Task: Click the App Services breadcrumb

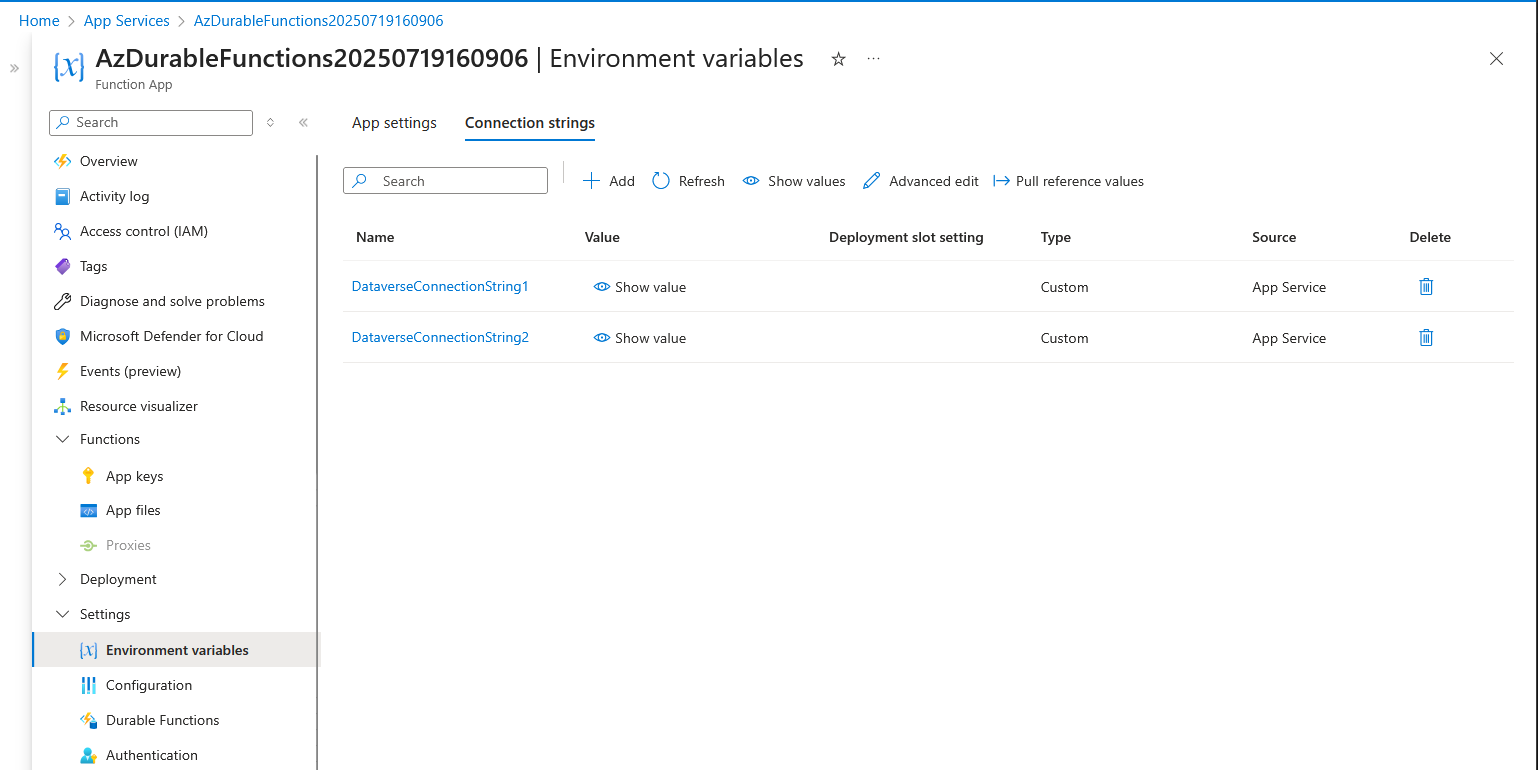Action: (x=127, y=20)
